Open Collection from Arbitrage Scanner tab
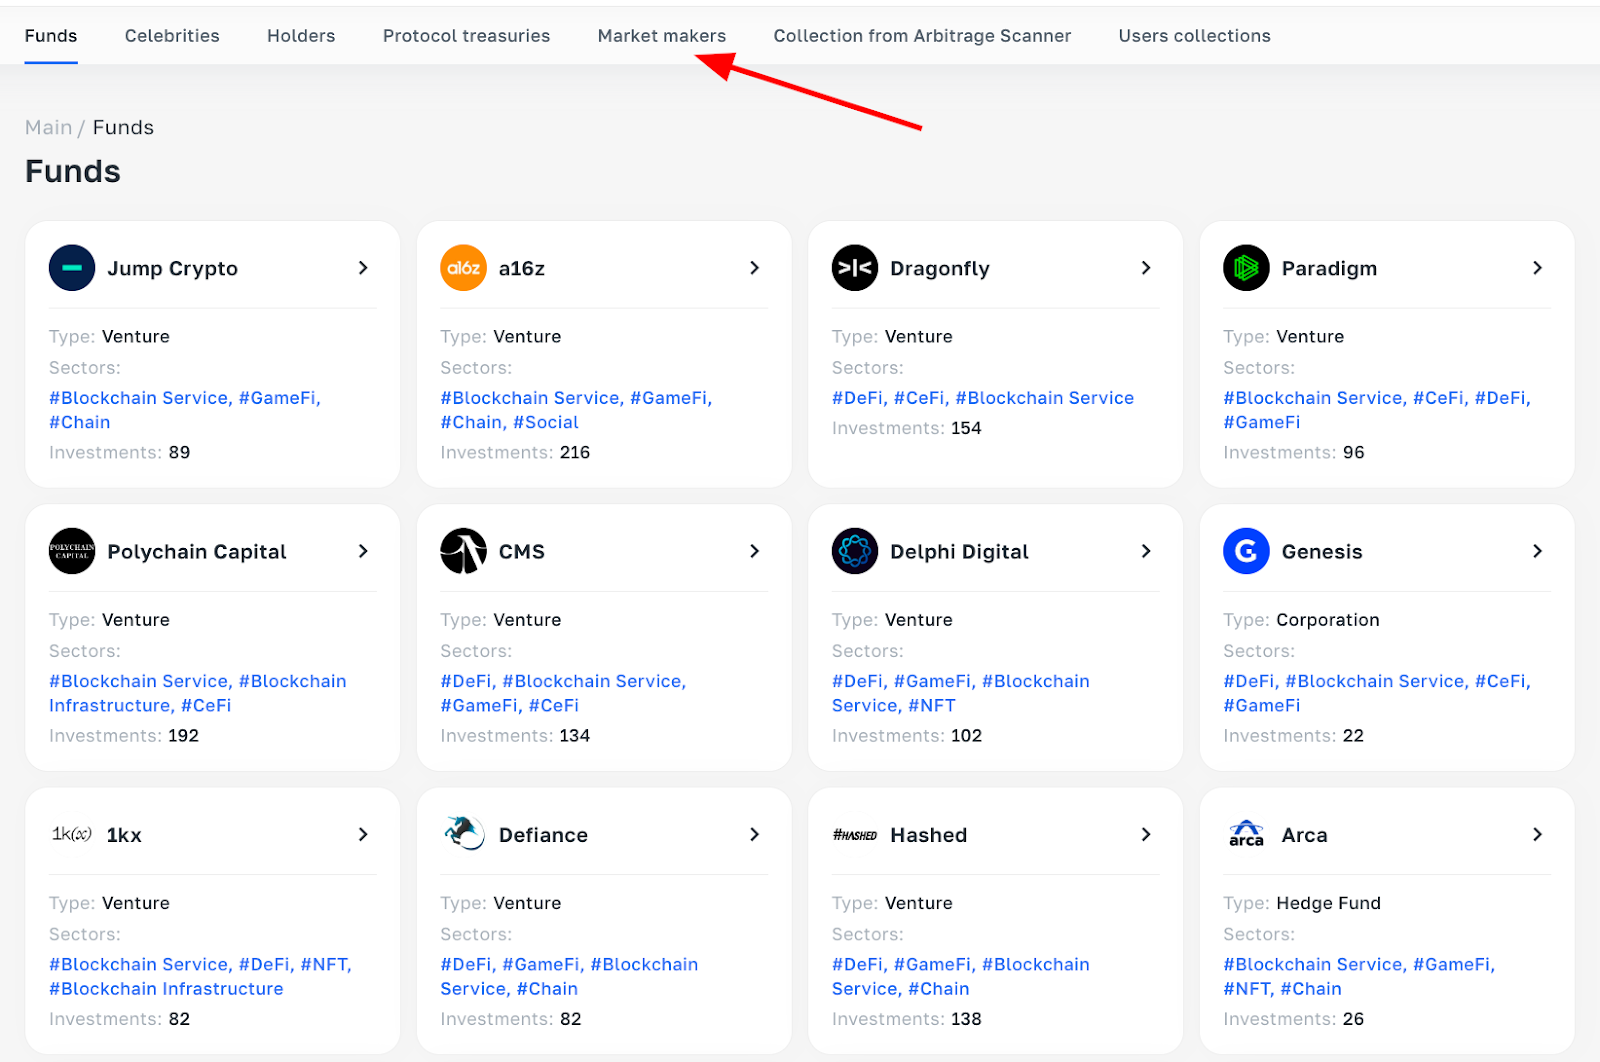This screenshot has height=1062, width=1600. point(922,36)
